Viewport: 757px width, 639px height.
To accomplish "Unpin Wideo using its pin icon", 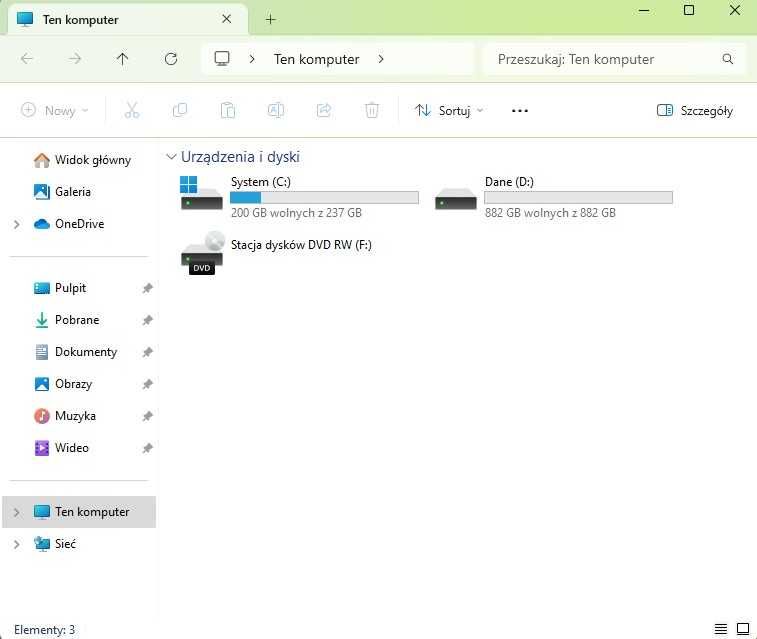I will point(147,448).
